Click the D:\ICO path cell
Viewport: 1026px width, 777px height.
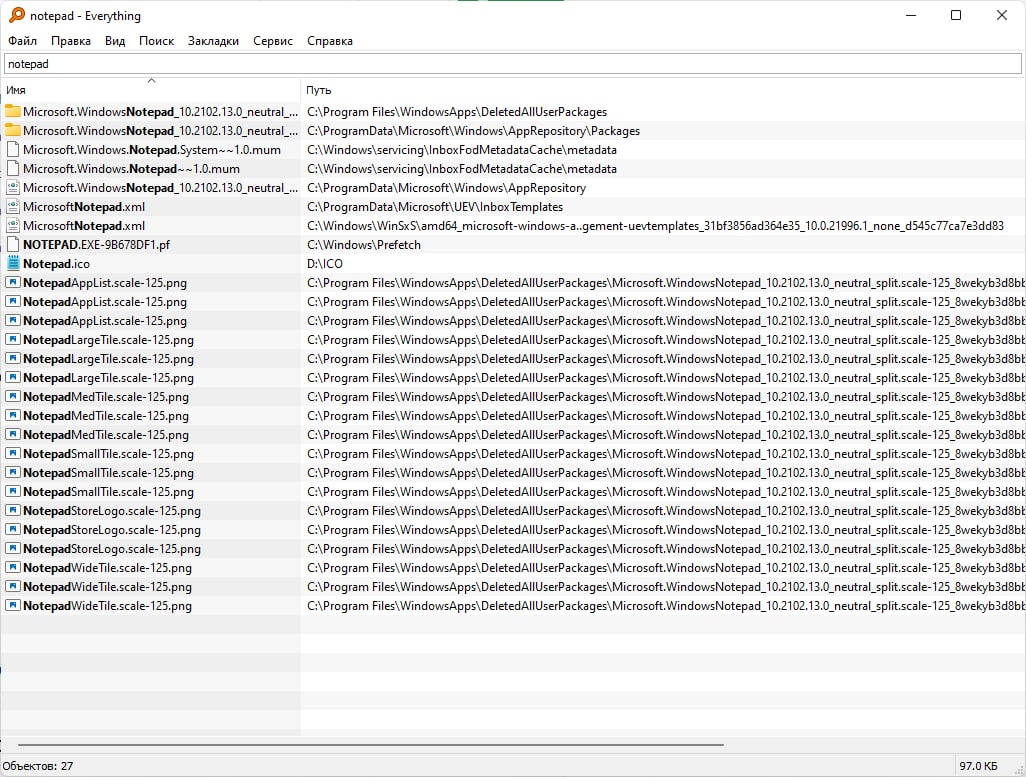[x=325, y=264]
